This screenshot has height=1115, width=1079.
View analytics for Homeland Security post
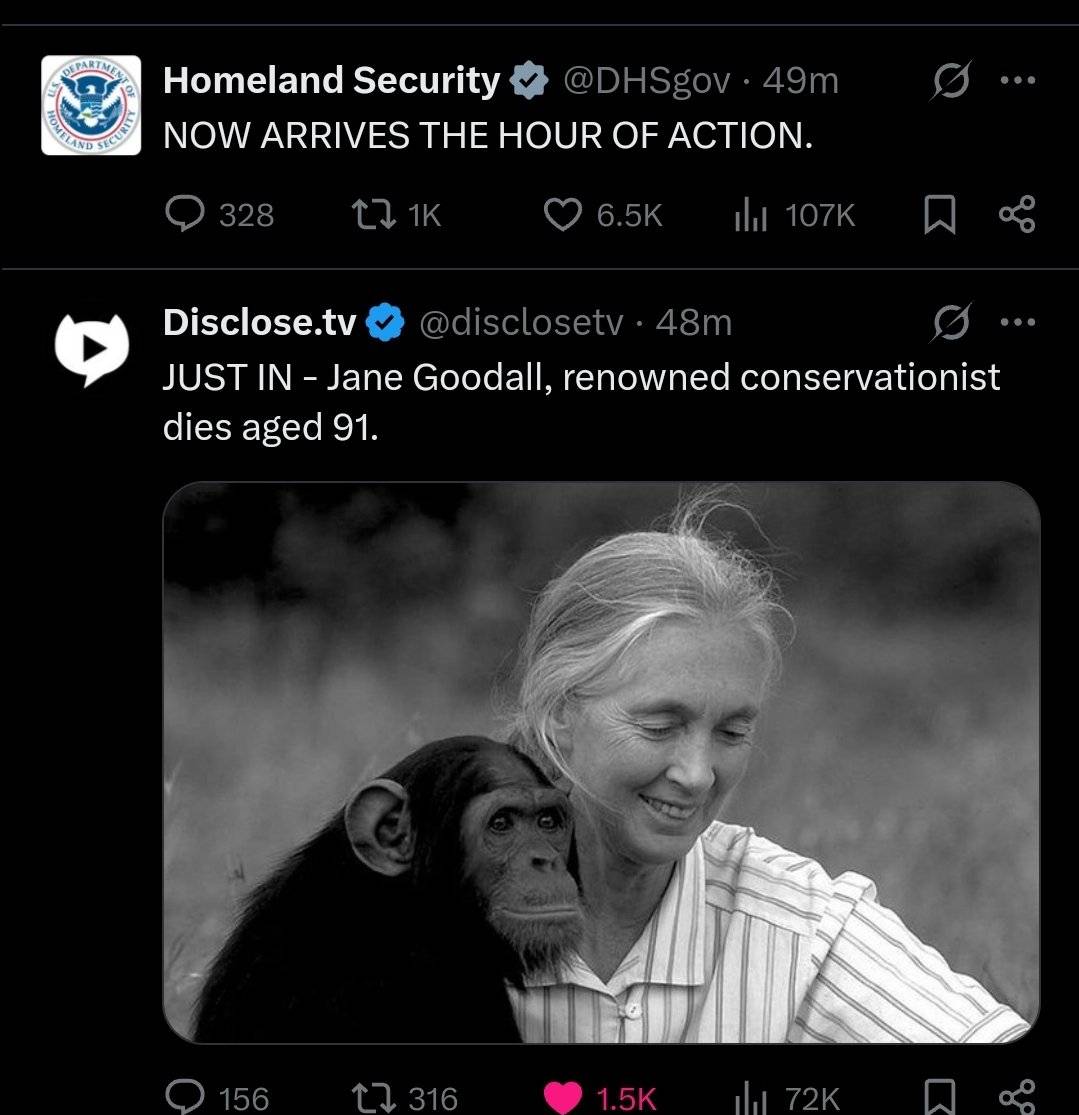751,214
